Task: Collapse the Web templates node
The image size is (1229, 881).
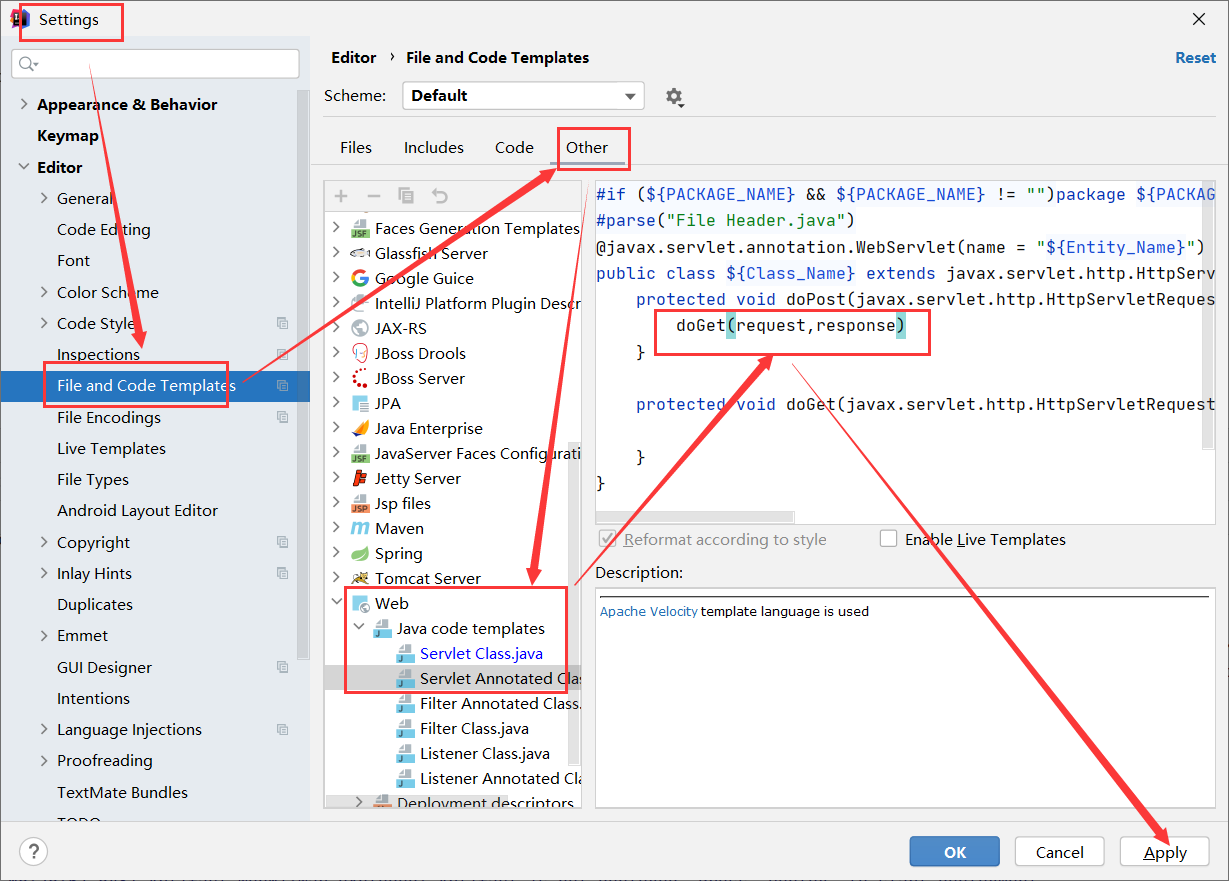Action: [x=336, y=603]
